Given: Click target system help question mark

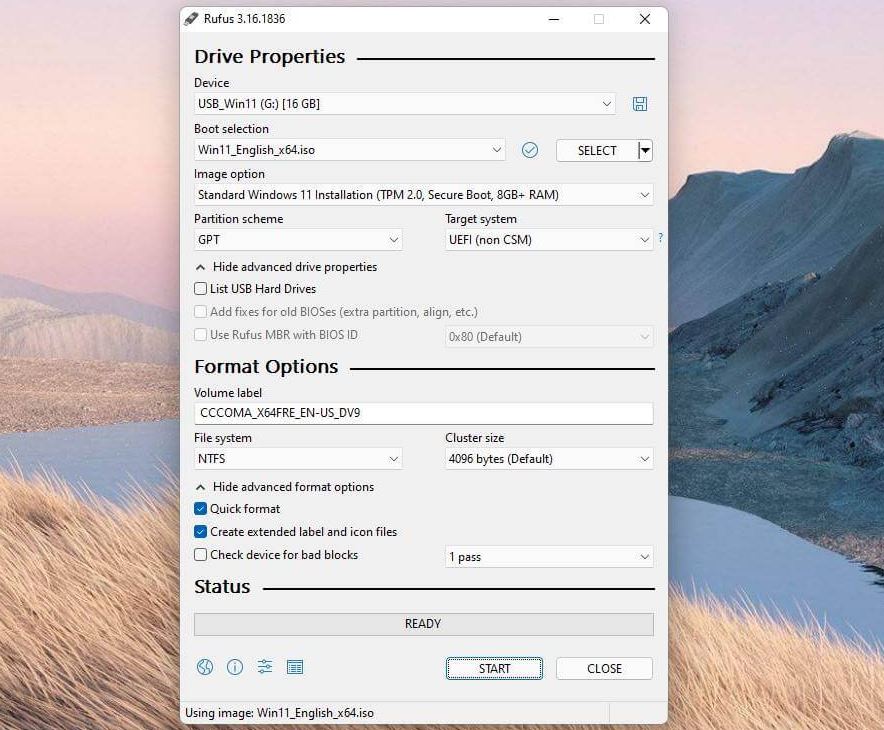Looking at the screenshot, I should pos(660,237).
